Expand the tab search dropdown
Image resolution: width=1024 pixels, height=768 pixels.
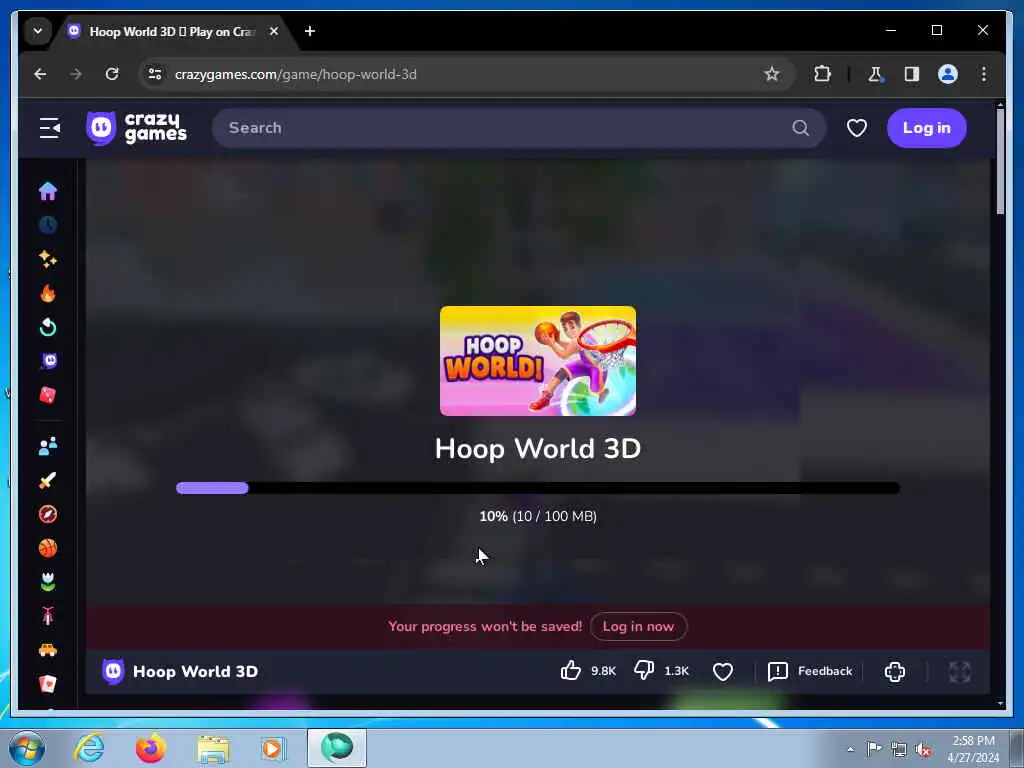[x=38, y=31]
